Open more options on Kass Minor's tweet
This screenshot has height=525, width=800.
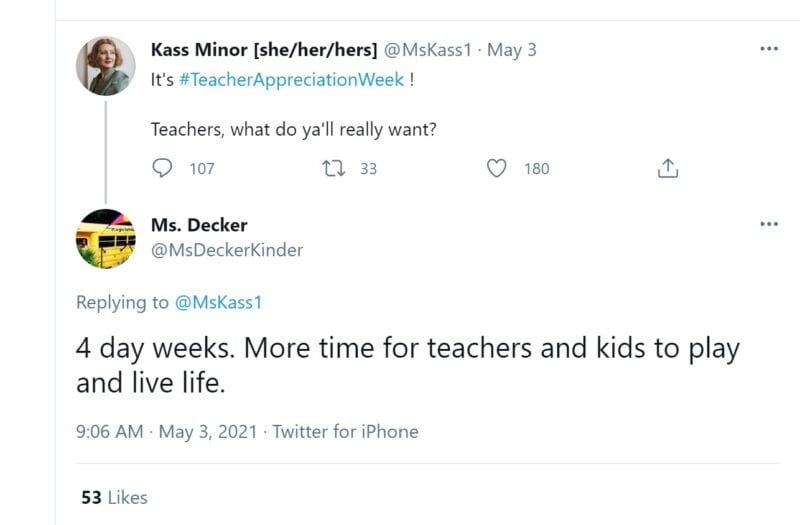768,49
